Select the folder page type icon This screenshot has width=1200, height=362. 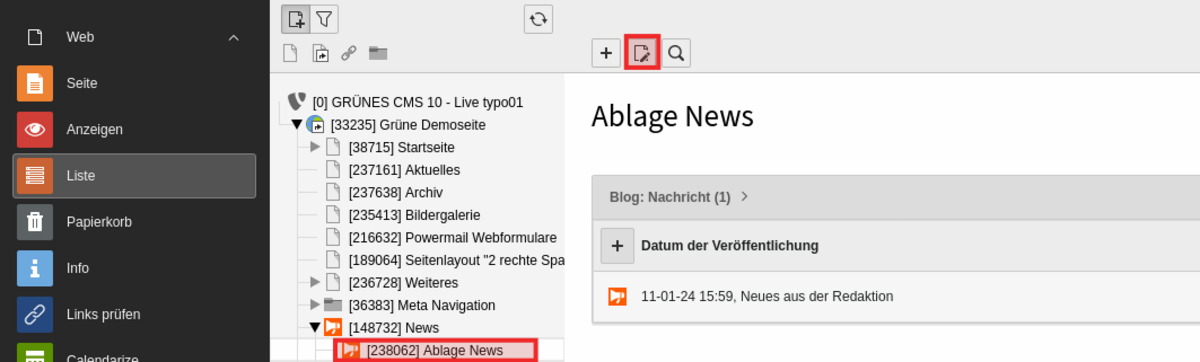378,53
